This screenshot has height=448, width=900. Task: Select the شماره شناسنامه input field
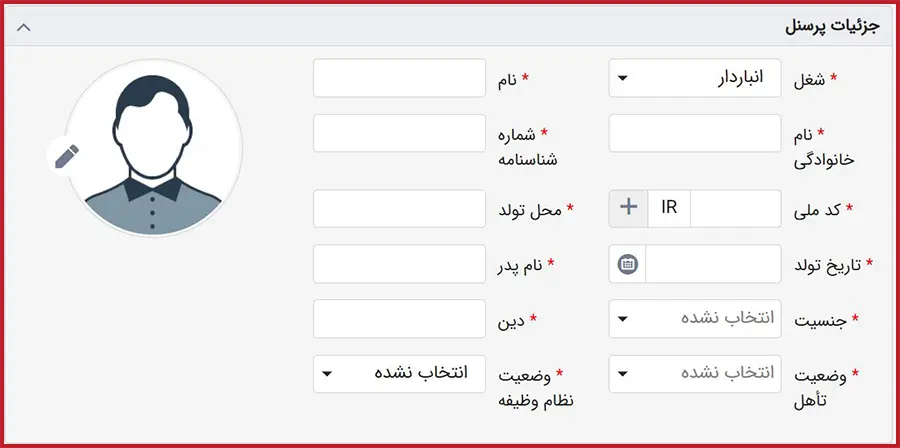399,133
